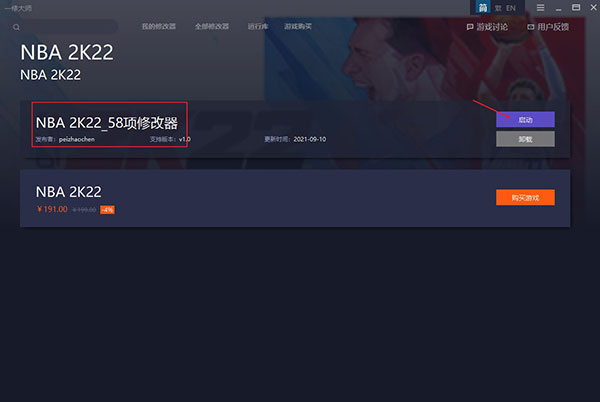Screen dimensions: 600x402
Task: Switch language to EN
Action: pos(511,8)
